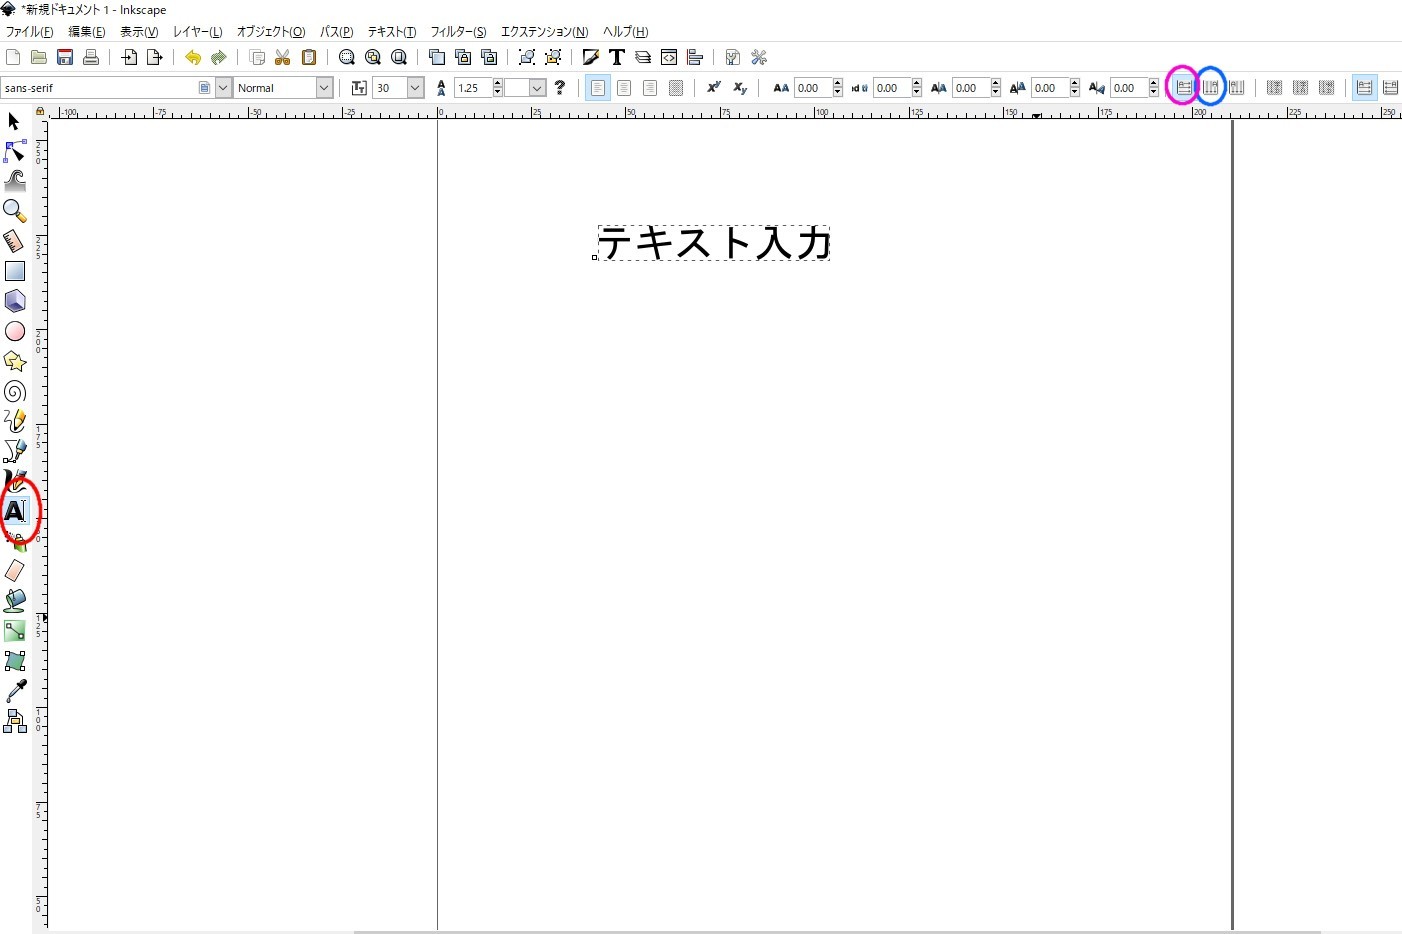Viewport: 1402px width, 934px height.
Task: Zoom to fit drawing
Action: [x=373, y=58]
